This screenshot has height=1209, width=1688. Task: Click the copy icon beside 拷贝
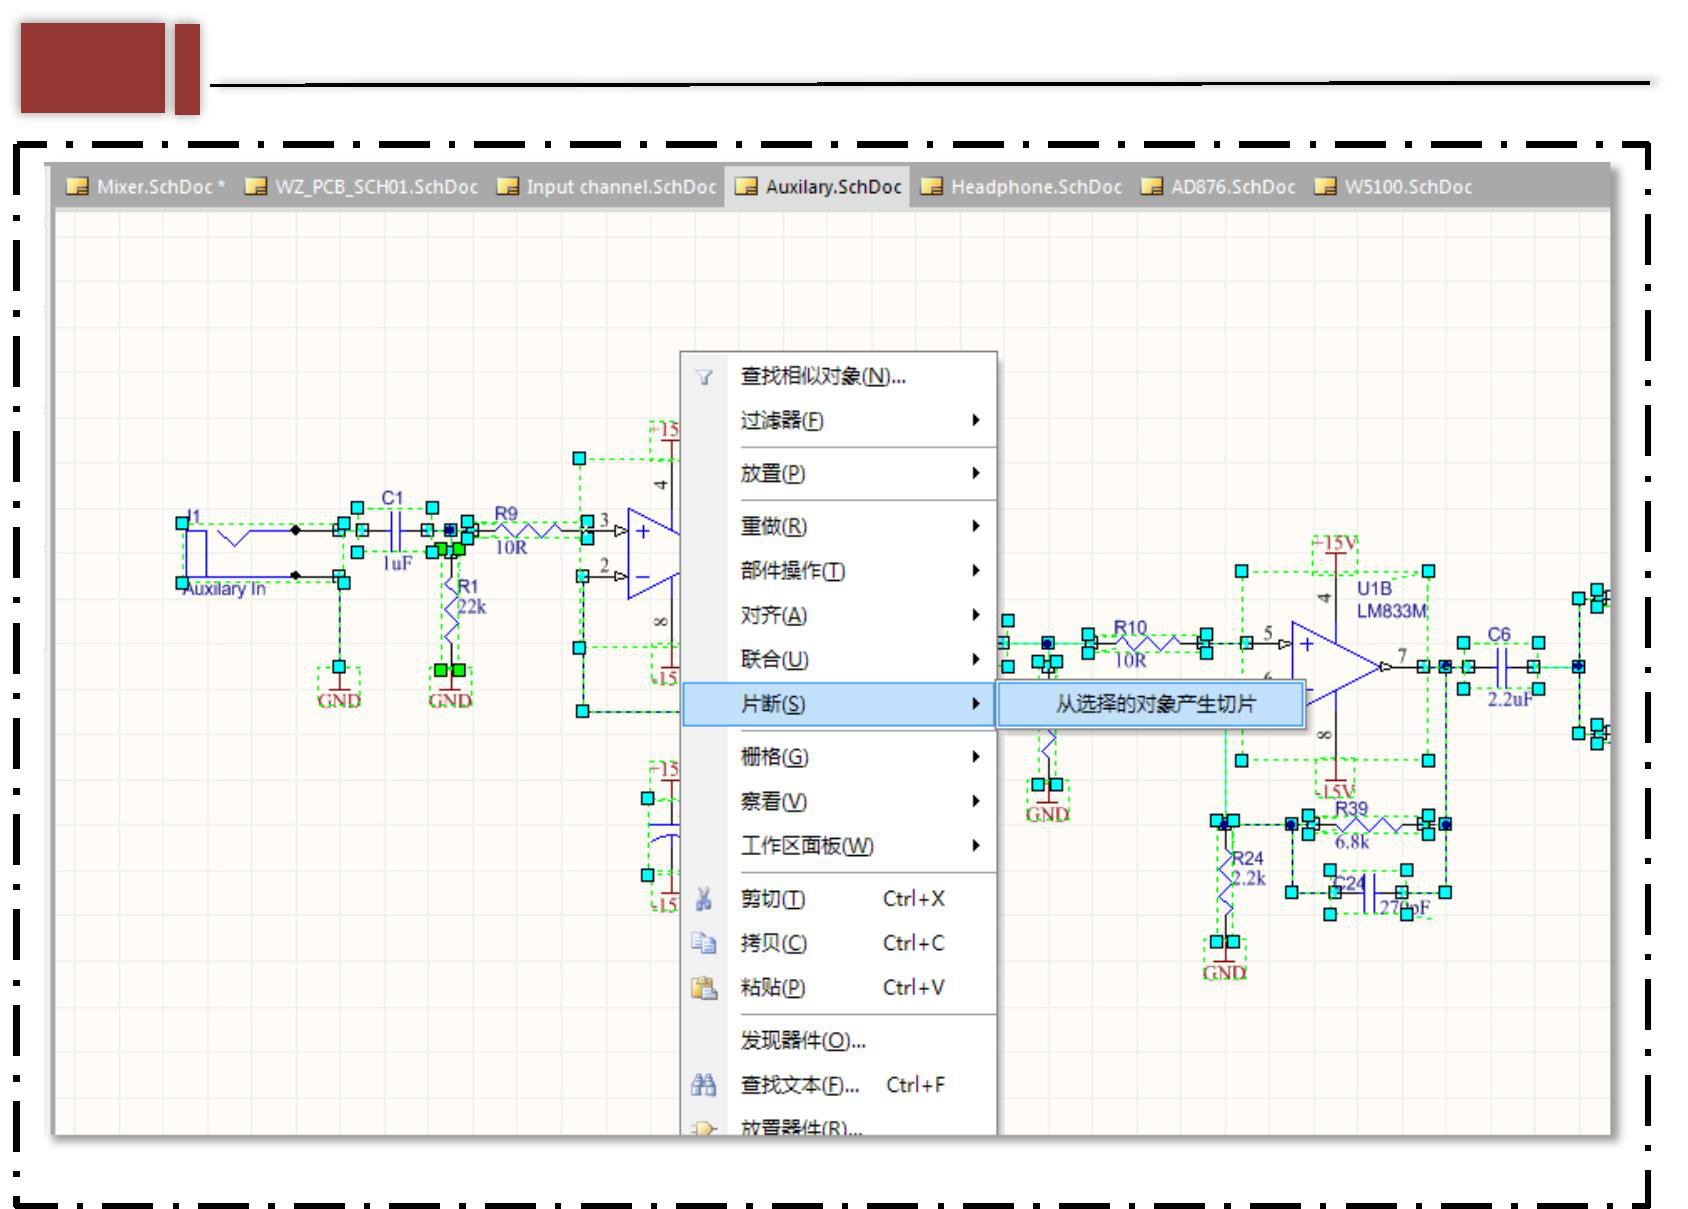704,943
